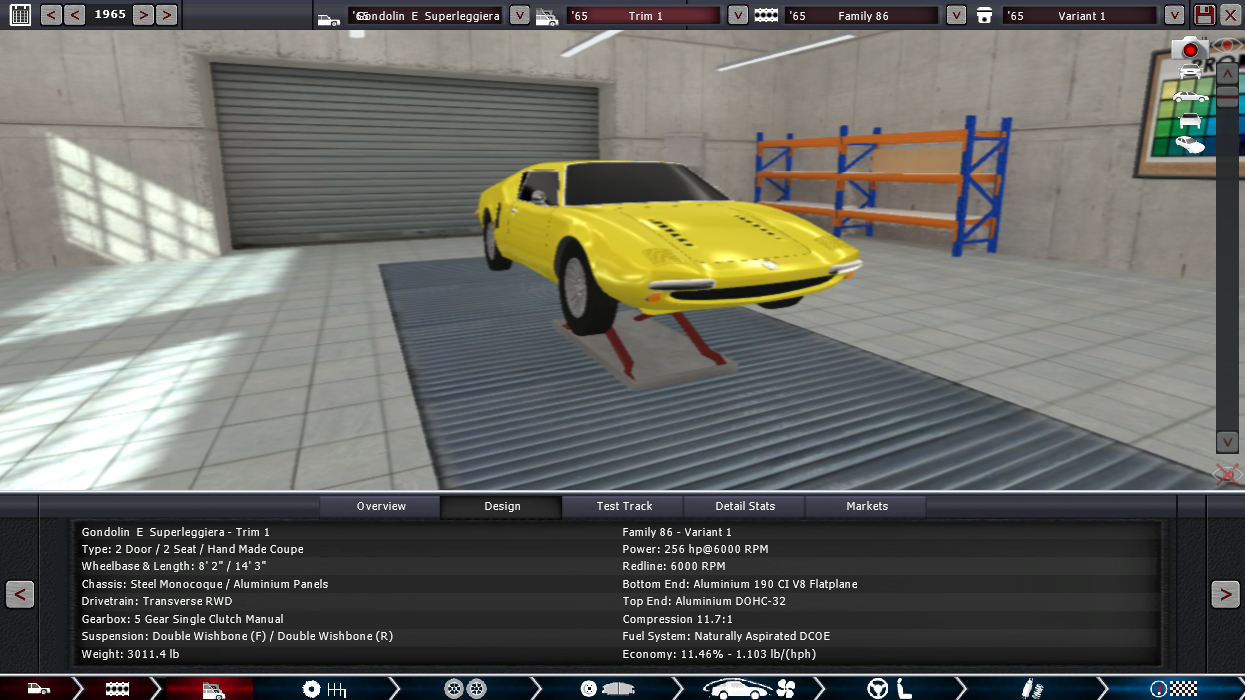Expand the Trim 1 dropdown
The width and height of the screenshot is (1245, 700).
pos(737,15)
